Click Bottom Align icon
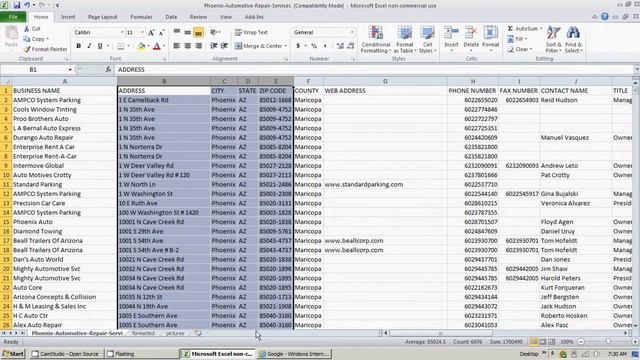The image size is (640, 360). [x=198, y=32]
